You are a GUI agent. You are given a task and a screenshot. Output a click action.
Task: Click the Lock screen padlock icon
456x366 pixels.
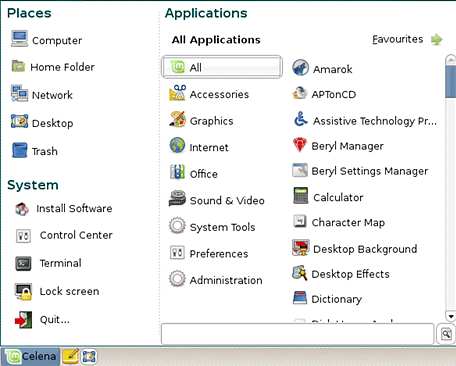pos(23,292)
